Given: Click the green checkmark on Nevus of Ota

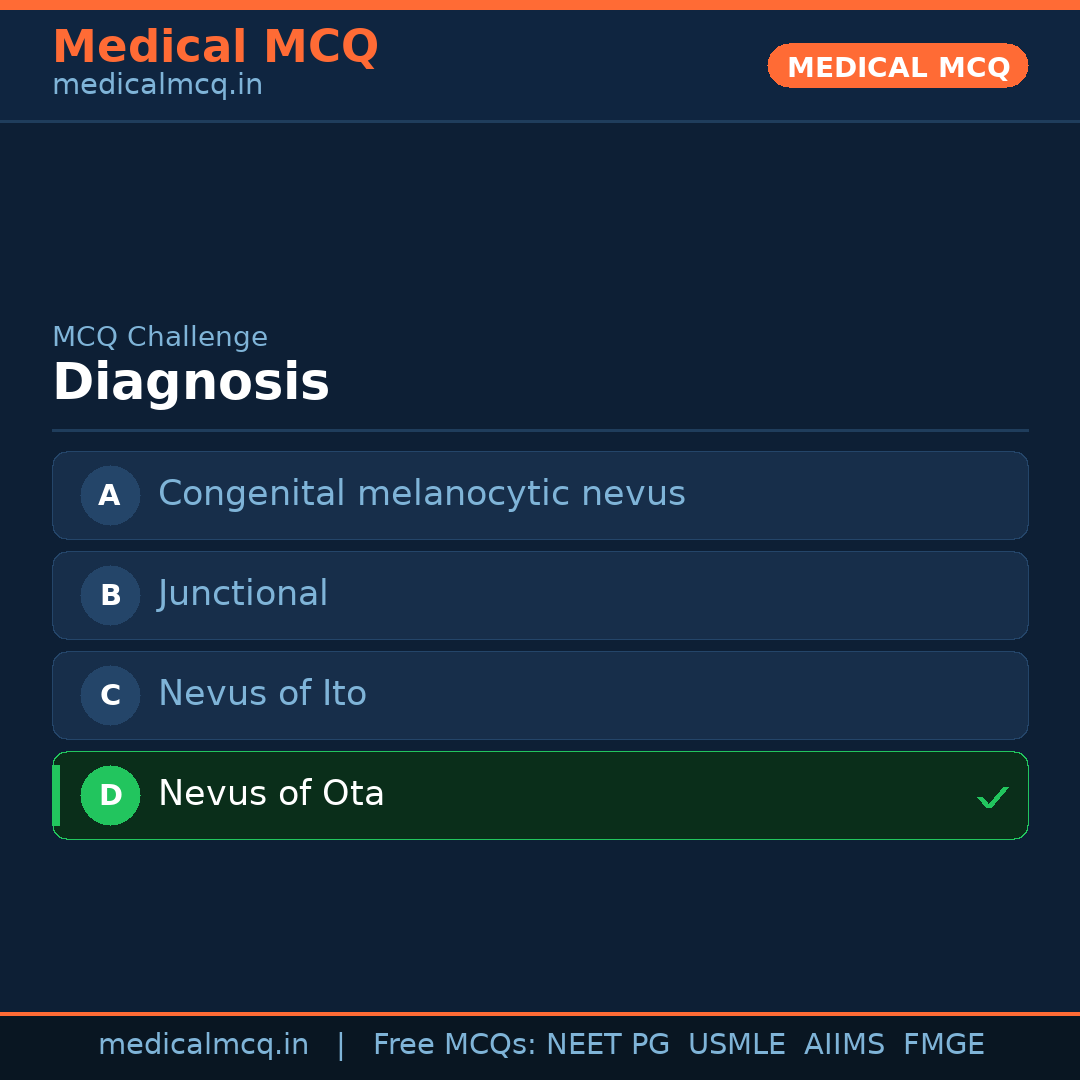Looking at the screenshot, I should click(993, 797).
